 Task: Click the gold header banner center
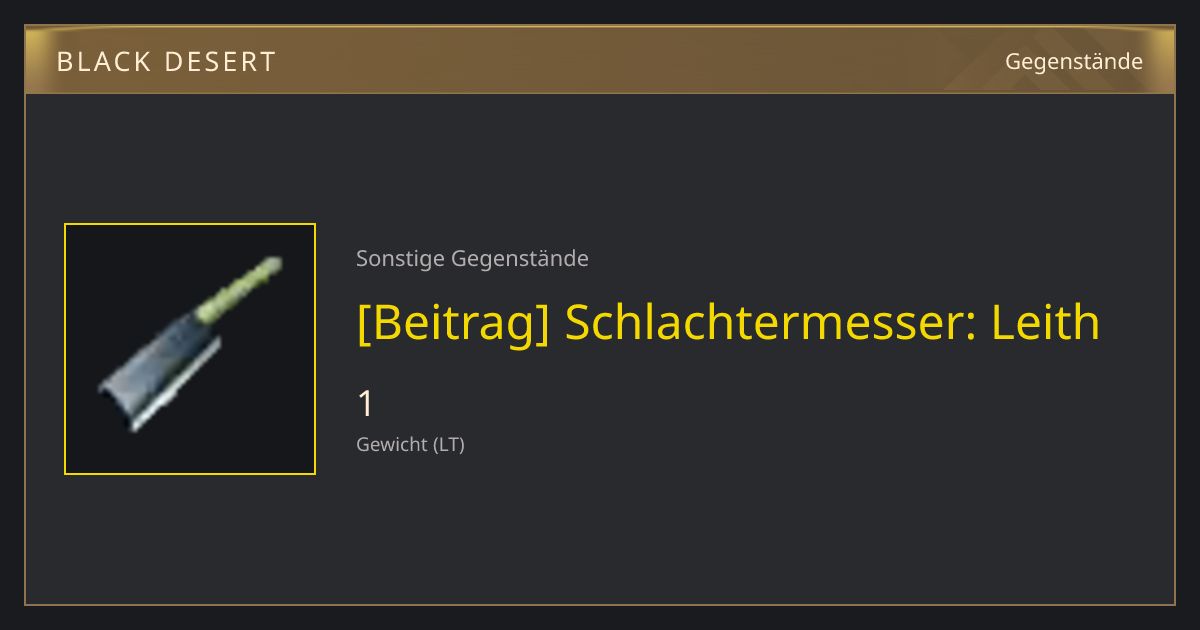(600, 60)
